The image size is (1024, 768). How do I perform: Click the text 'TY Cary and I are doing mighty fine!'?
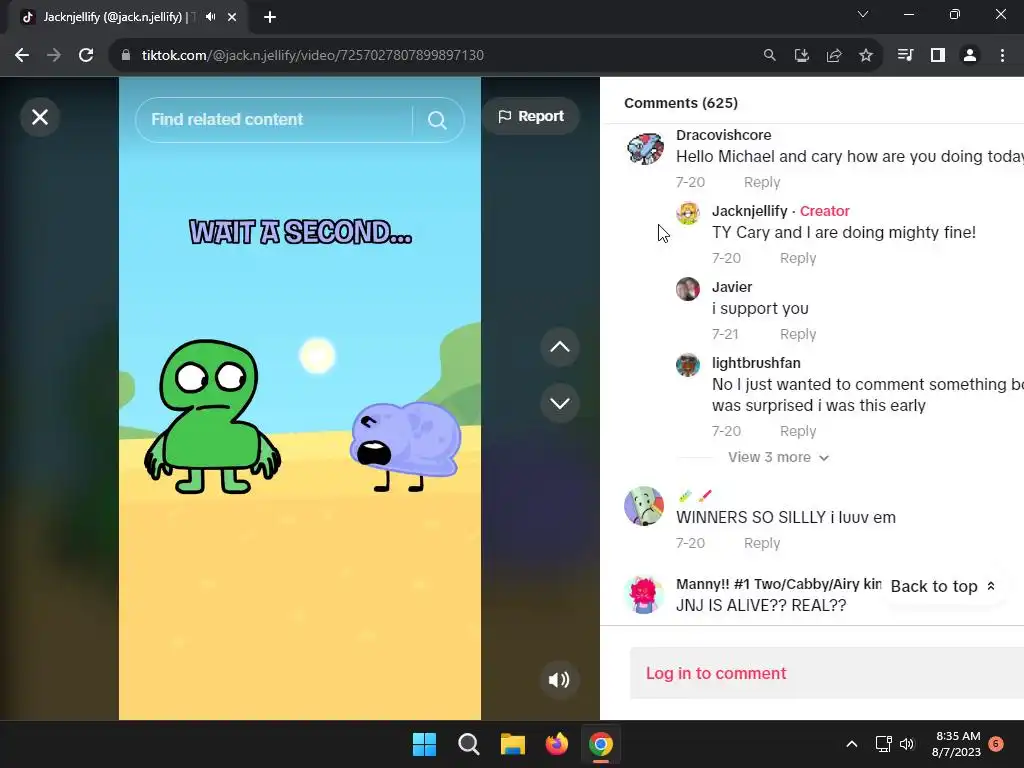(x=844, y=232)
